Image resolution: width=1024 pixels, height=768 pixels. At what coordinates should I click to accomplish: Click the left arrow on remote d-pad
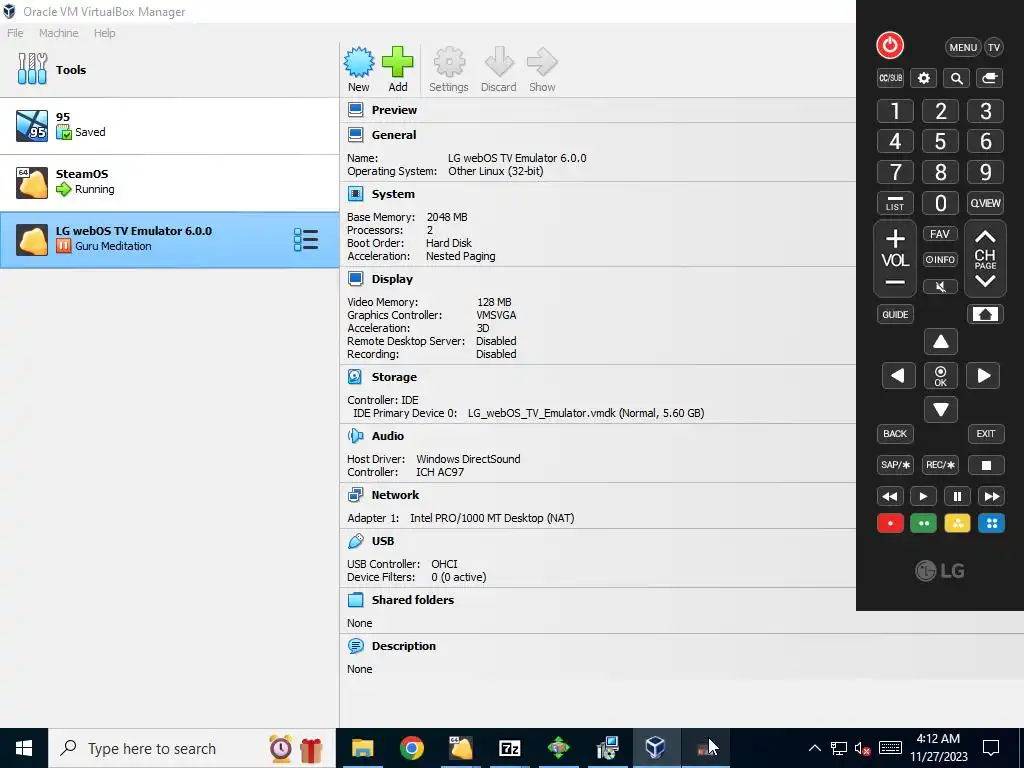[x=898, y=376]
